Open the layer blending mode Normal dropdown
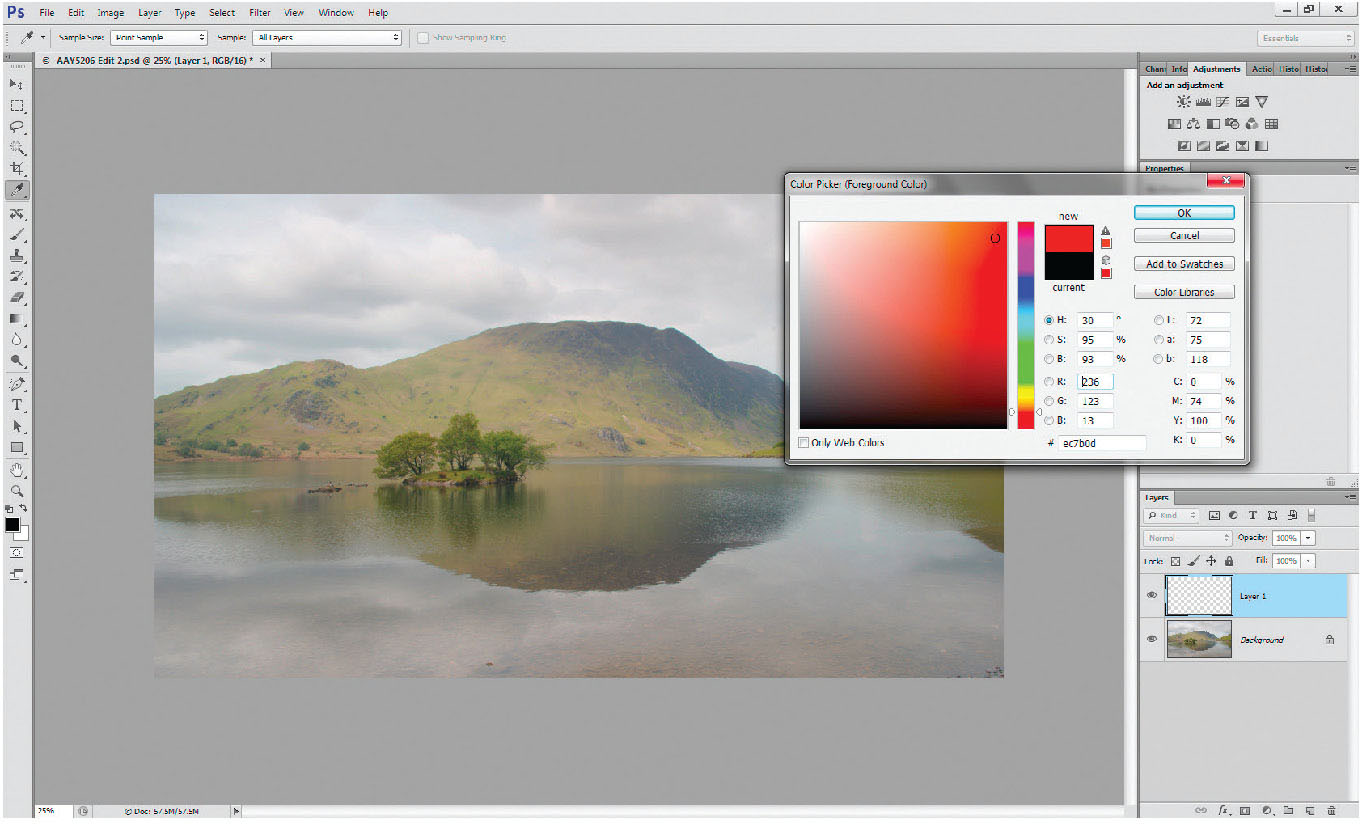 click(x=1188, y=538)
